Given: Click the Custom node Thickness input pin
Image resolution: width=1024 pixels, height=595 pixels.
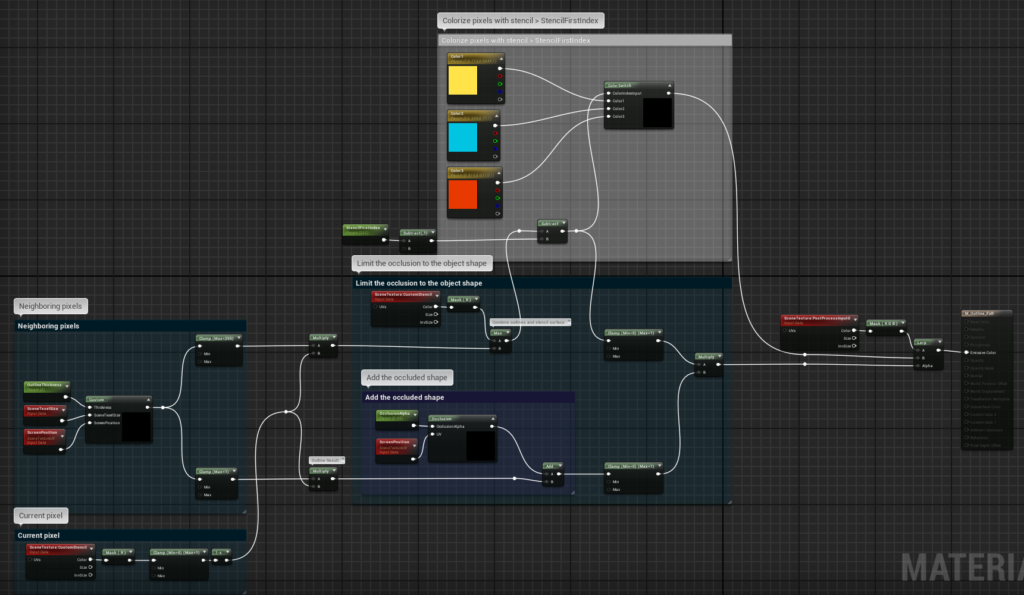Looking at the screenshot, I should coord(89,407).
